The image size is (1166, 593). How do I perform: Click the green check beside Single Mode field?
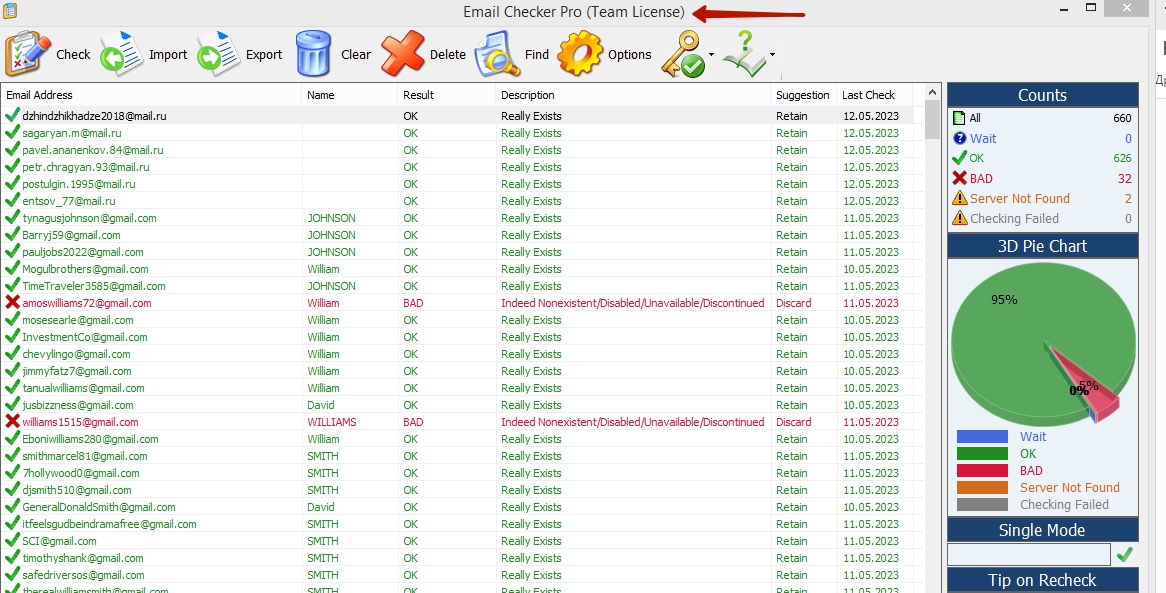(1125, 554)
